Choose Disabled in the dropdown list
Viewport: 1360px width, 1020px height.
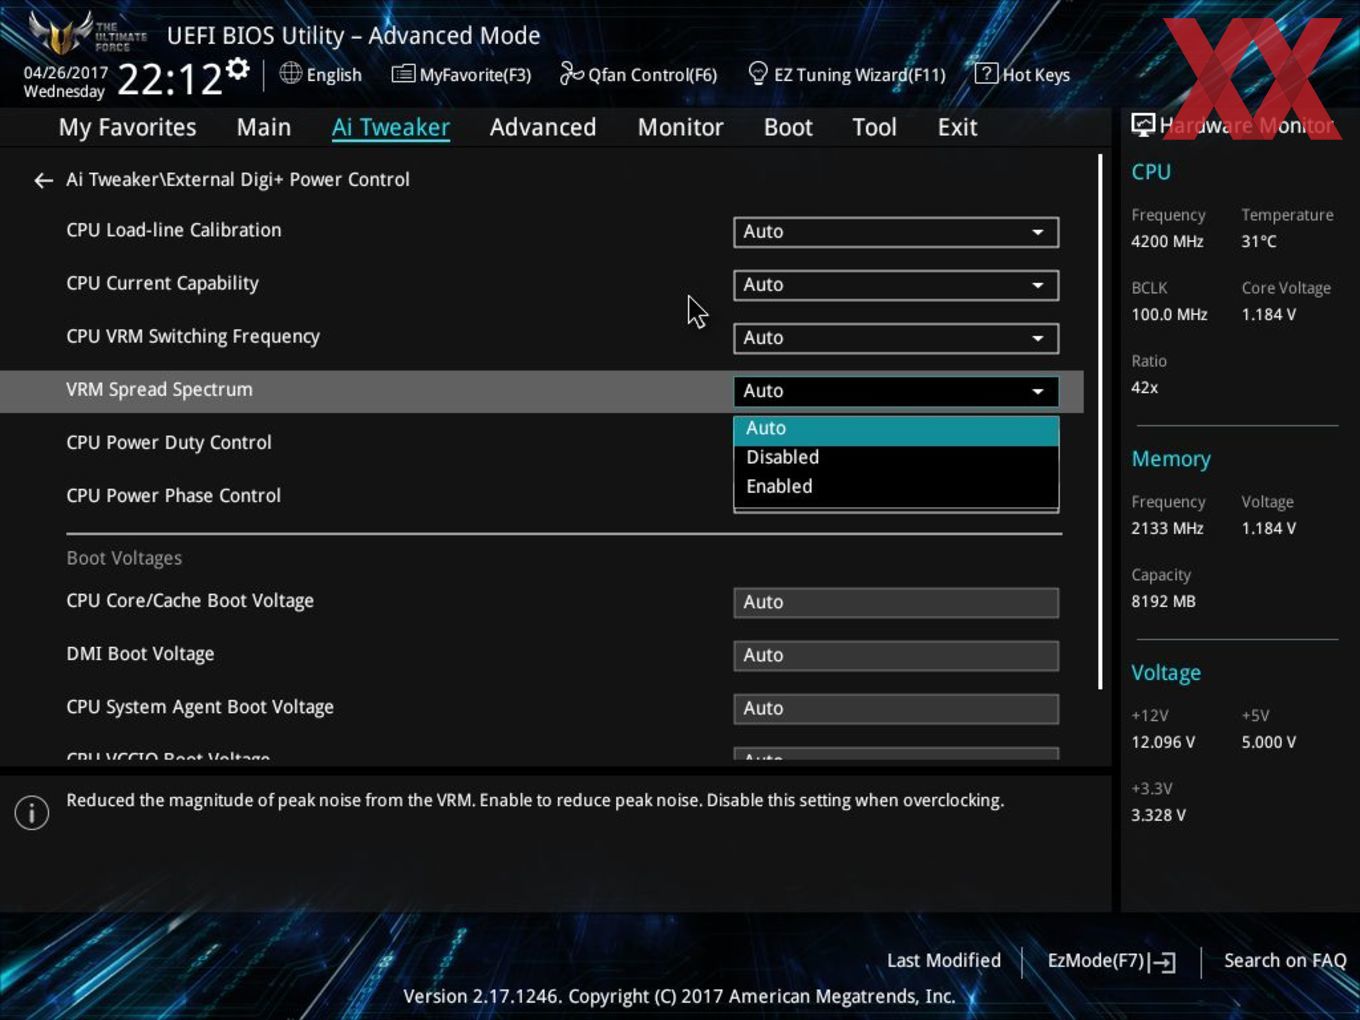point(896,458)
